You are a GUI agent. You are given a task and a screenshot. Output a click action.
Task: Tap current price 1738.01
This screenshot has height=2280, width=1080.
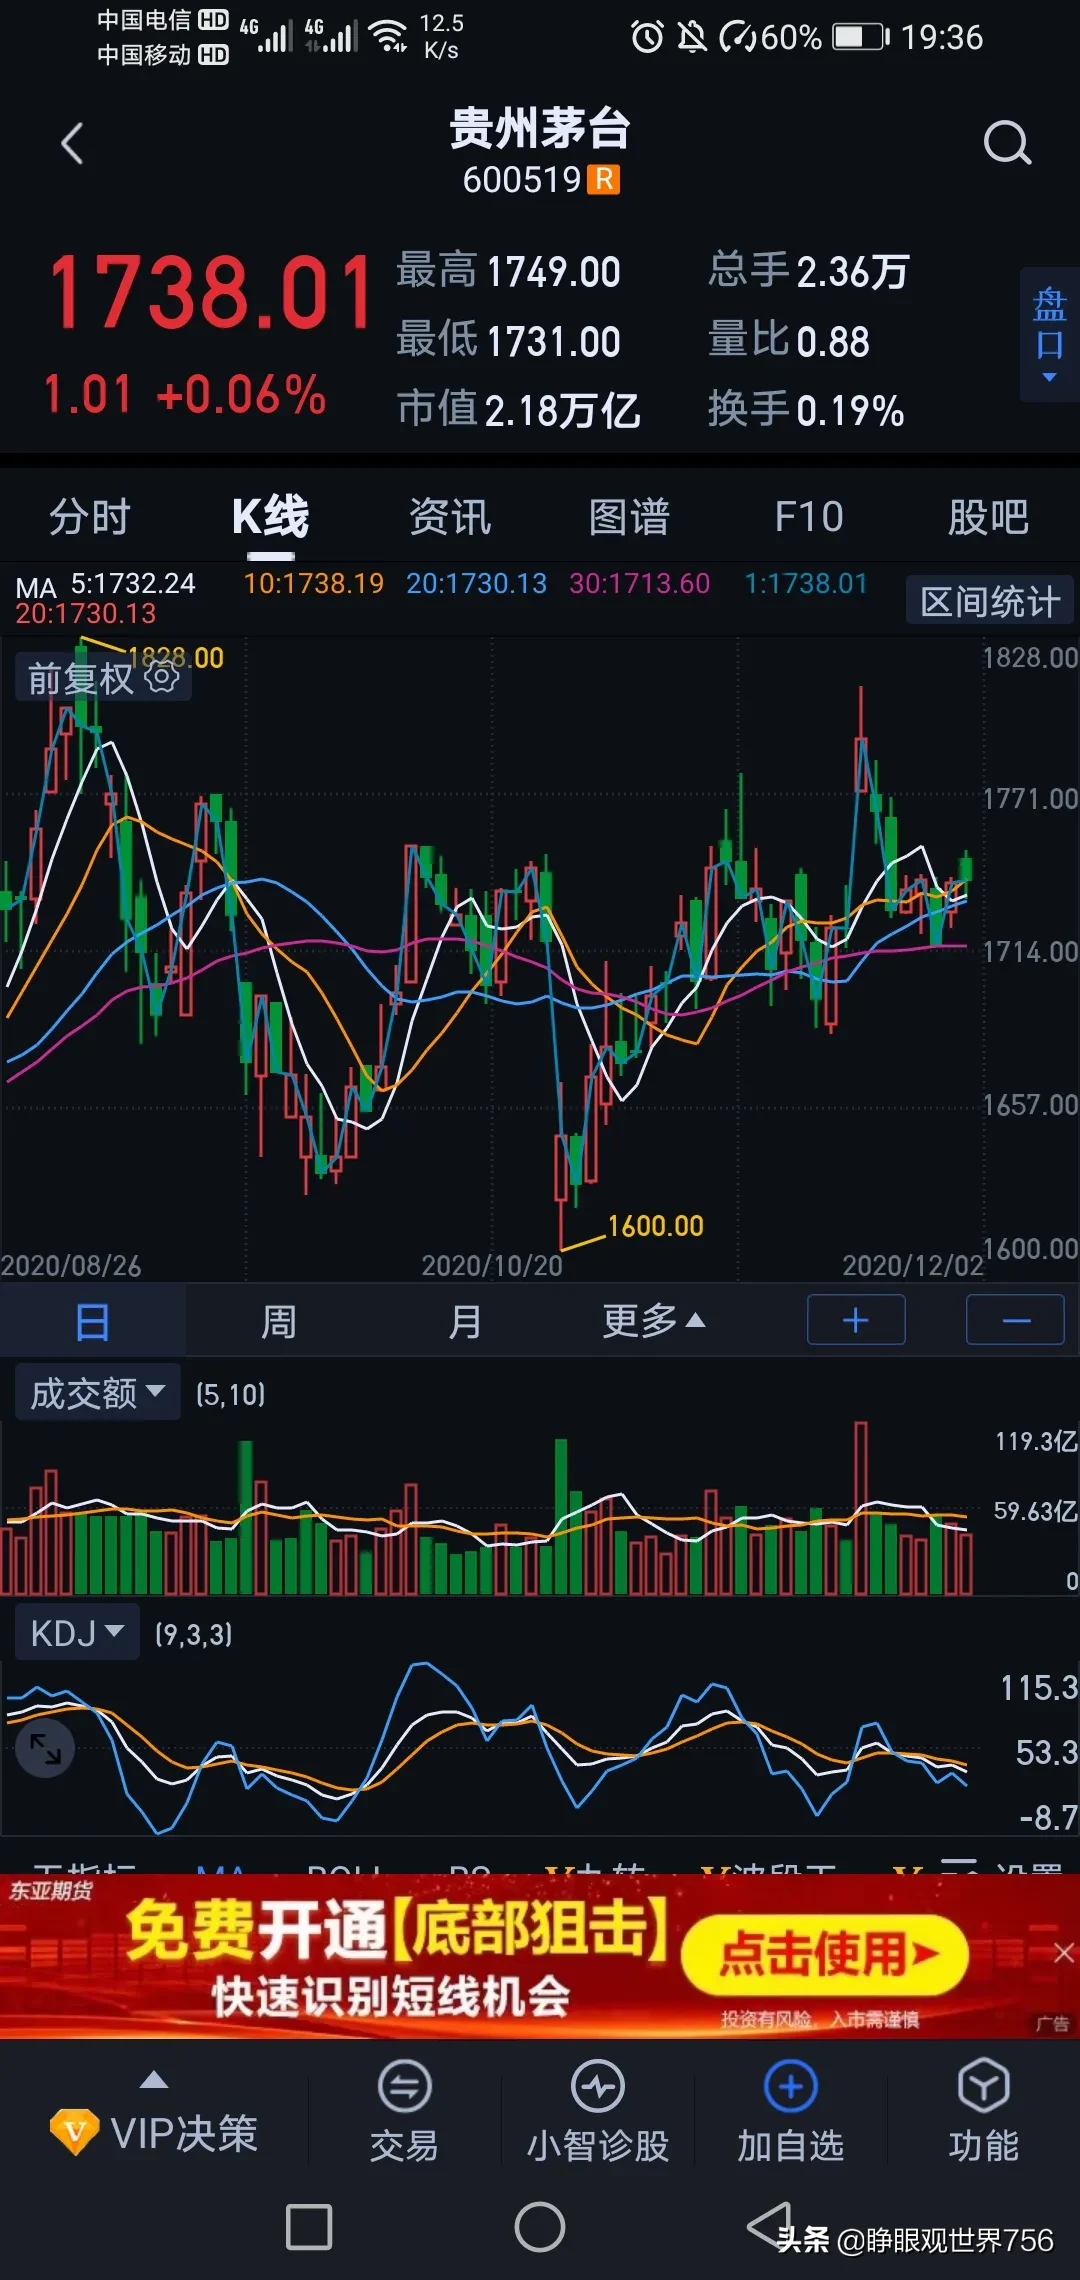tap(210, 291)
